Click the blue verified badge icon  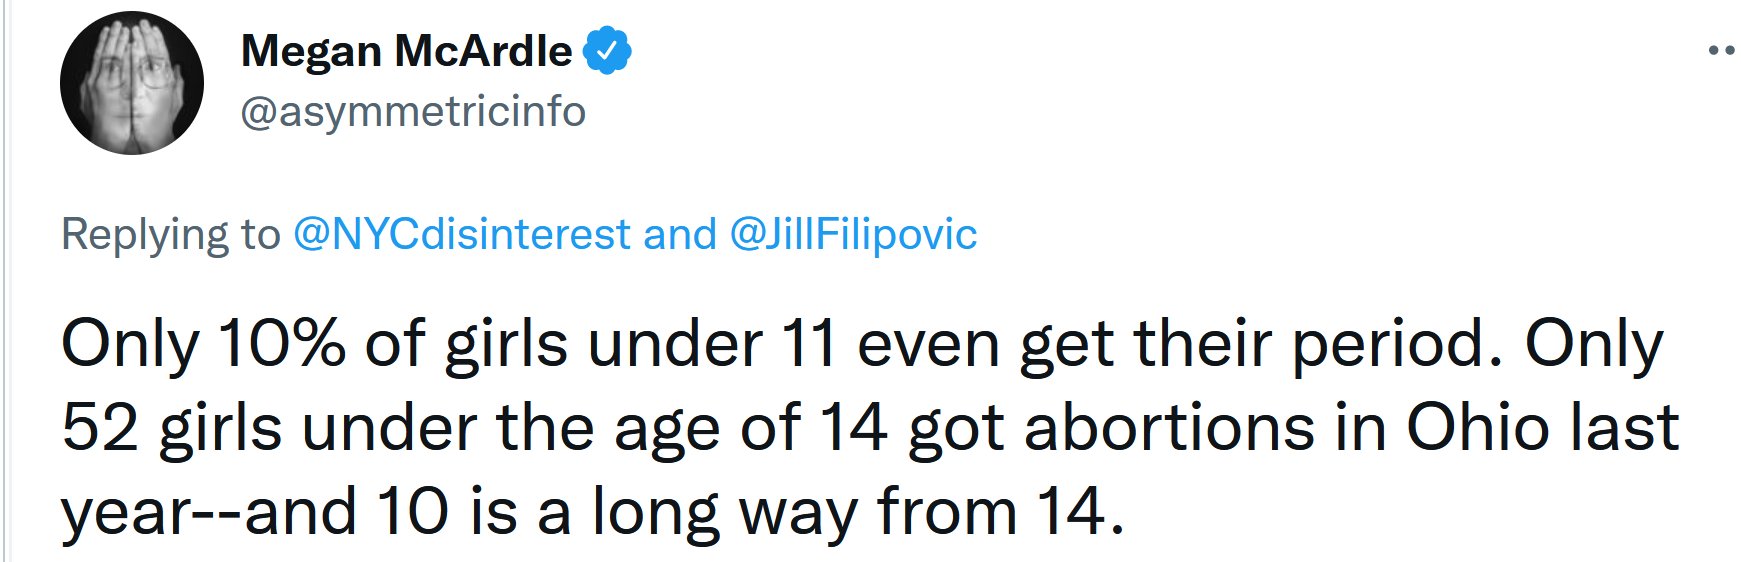click(x=606, y=51)
